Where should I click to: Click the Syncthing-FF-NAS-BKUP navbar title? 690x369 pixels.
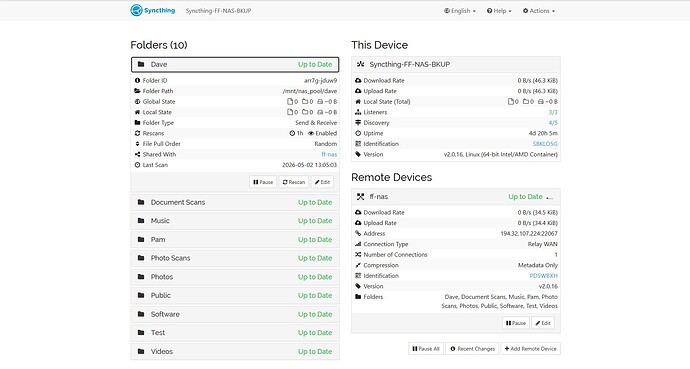click(218, 11)
